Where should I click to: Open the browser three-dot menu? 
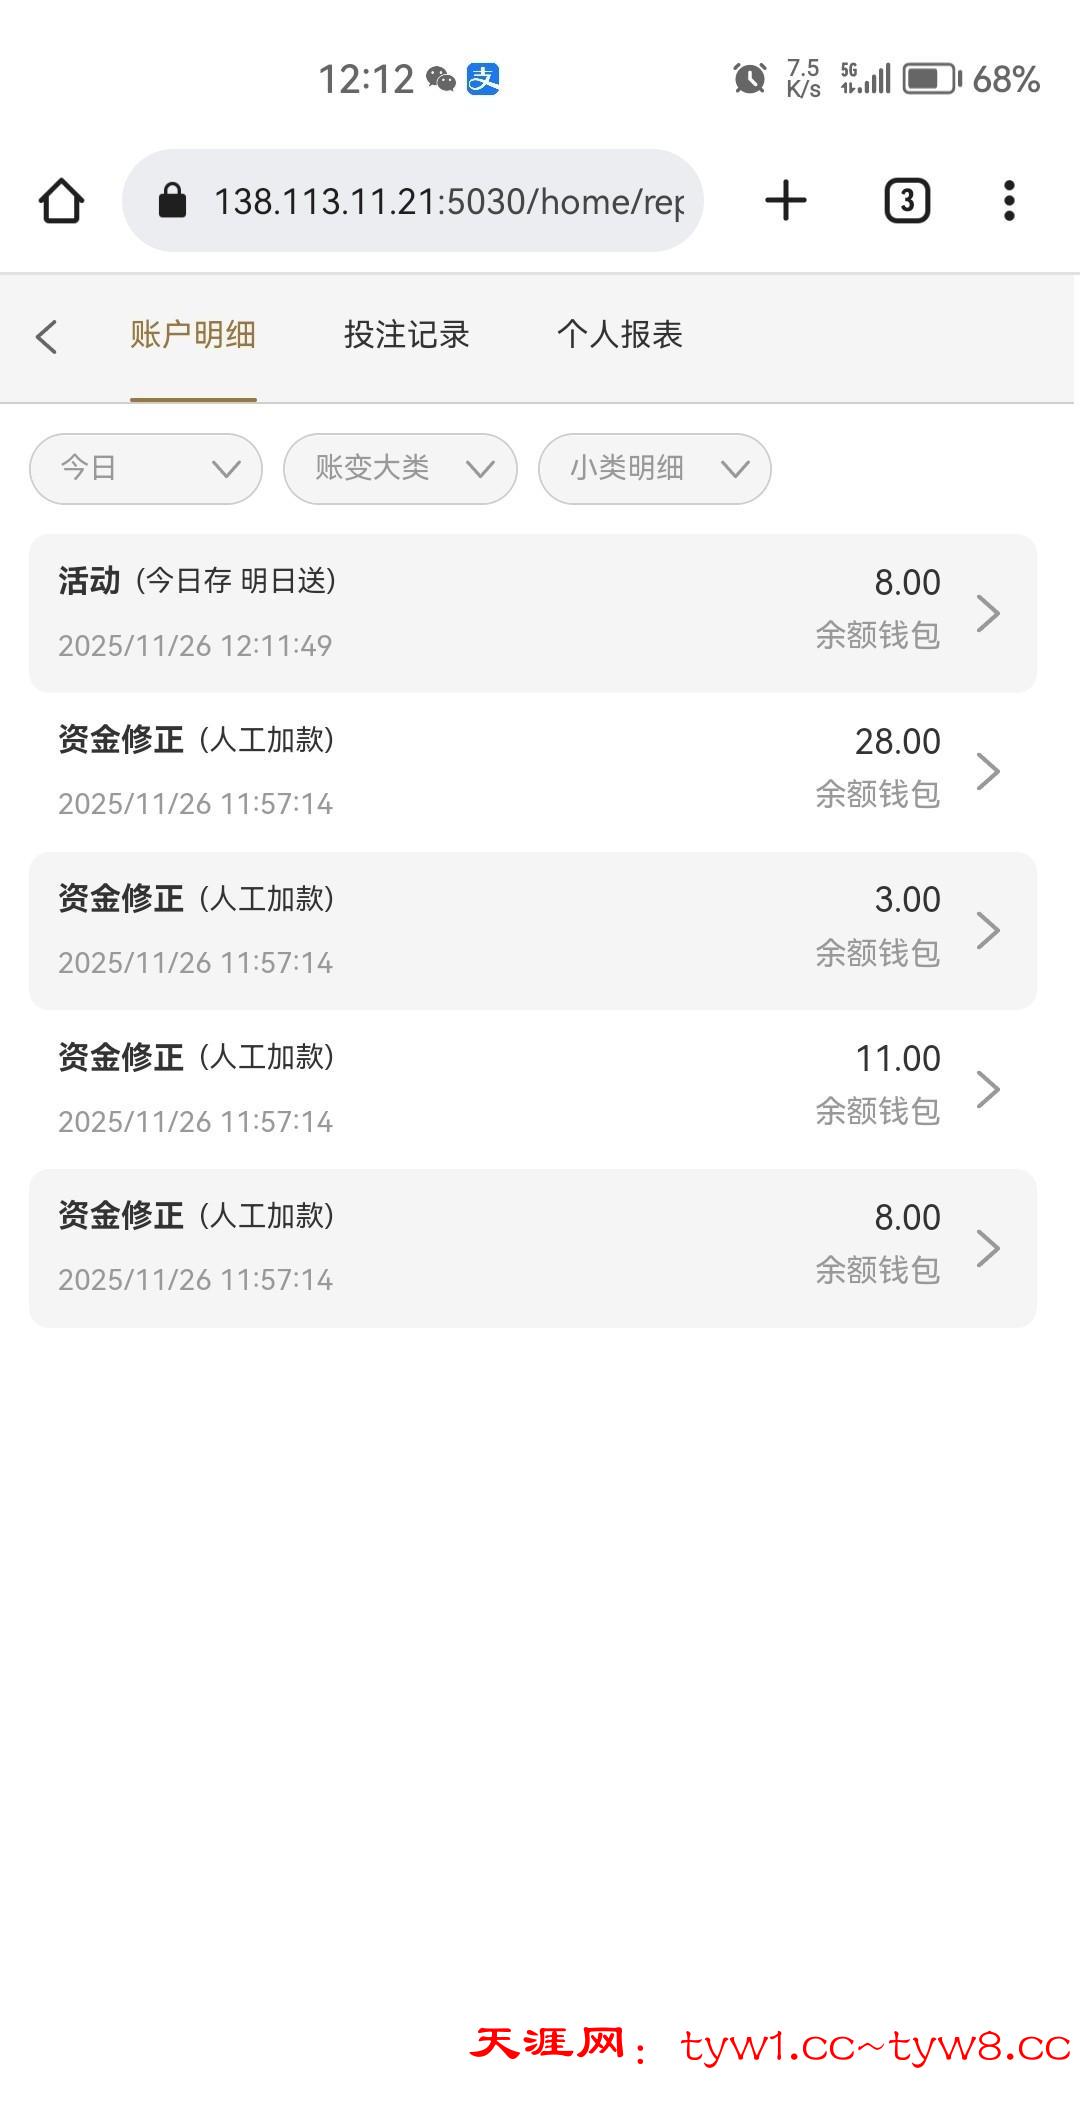coord(1009,201)
